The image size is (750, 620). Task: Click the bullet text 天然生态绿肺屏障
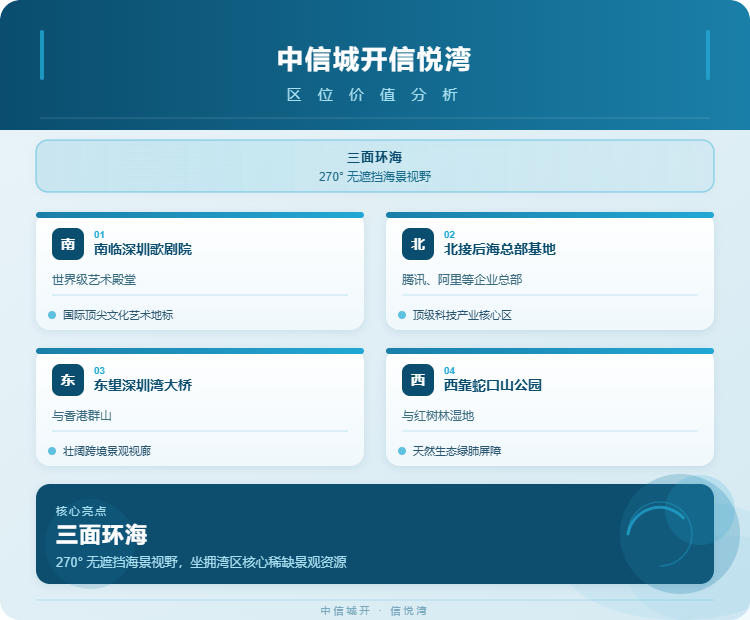point(457,451)
